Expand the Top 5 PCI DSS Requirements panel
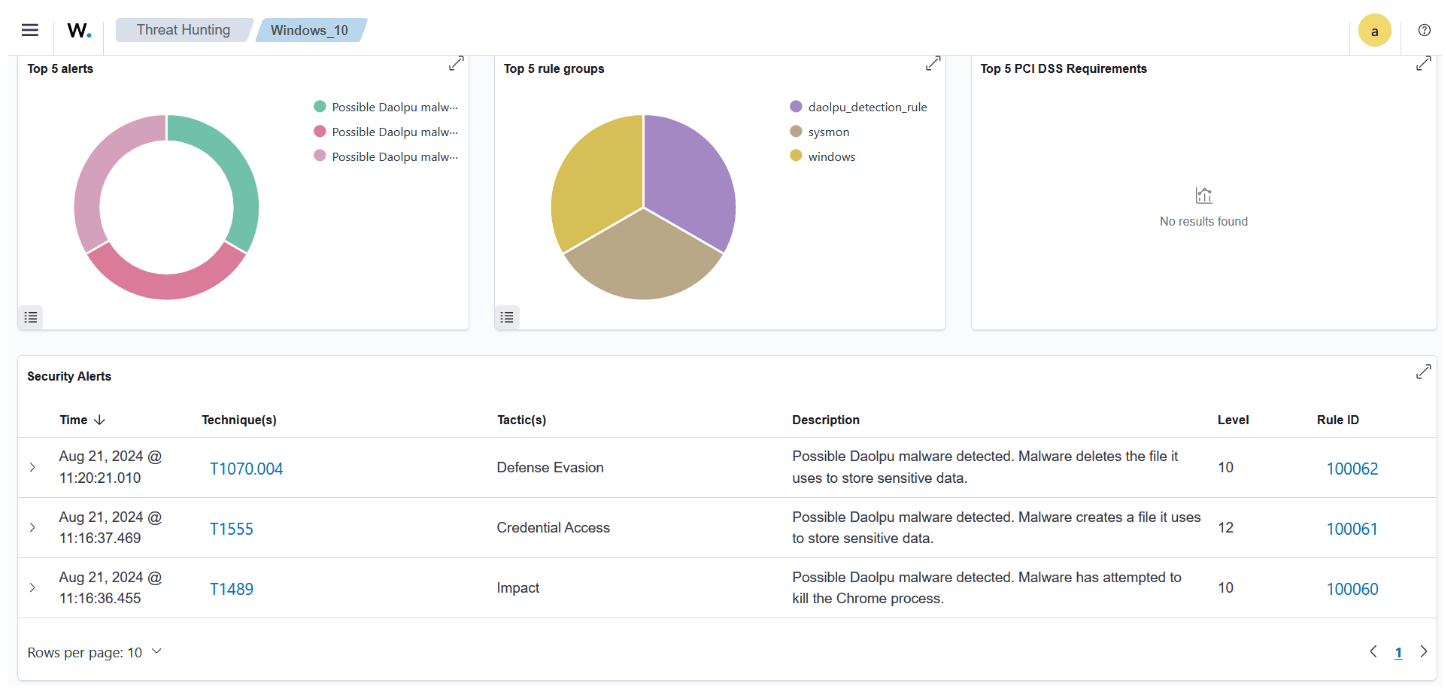 click(x=1424, y=64)
